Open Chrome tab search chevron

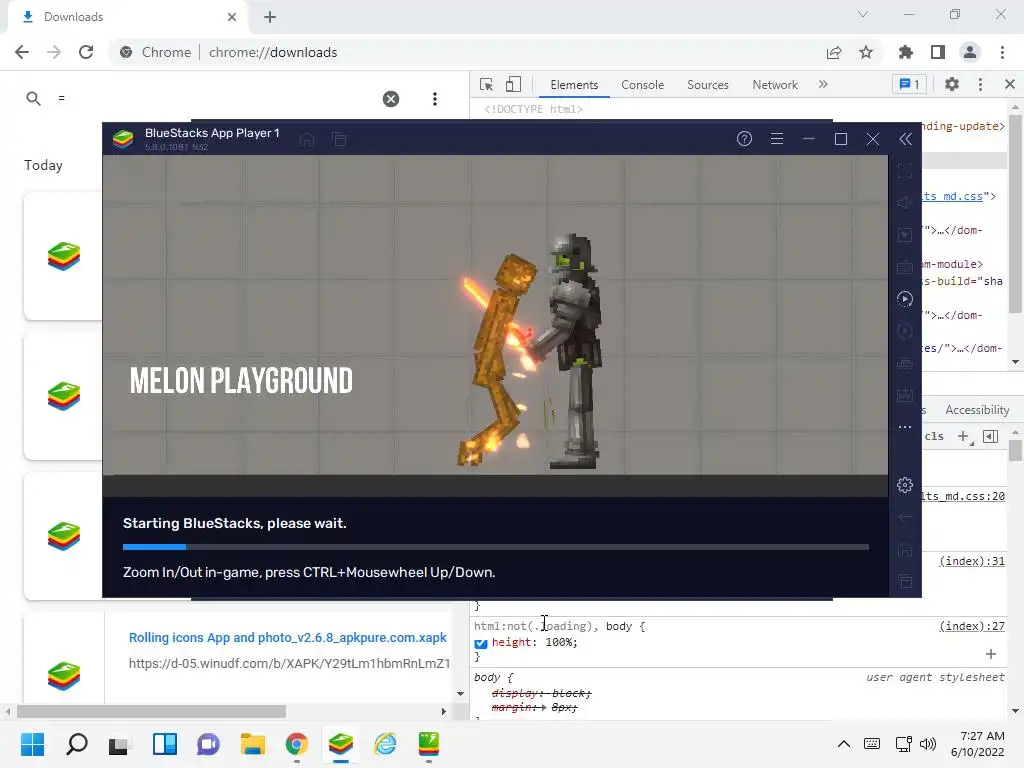tap(863, 14)
